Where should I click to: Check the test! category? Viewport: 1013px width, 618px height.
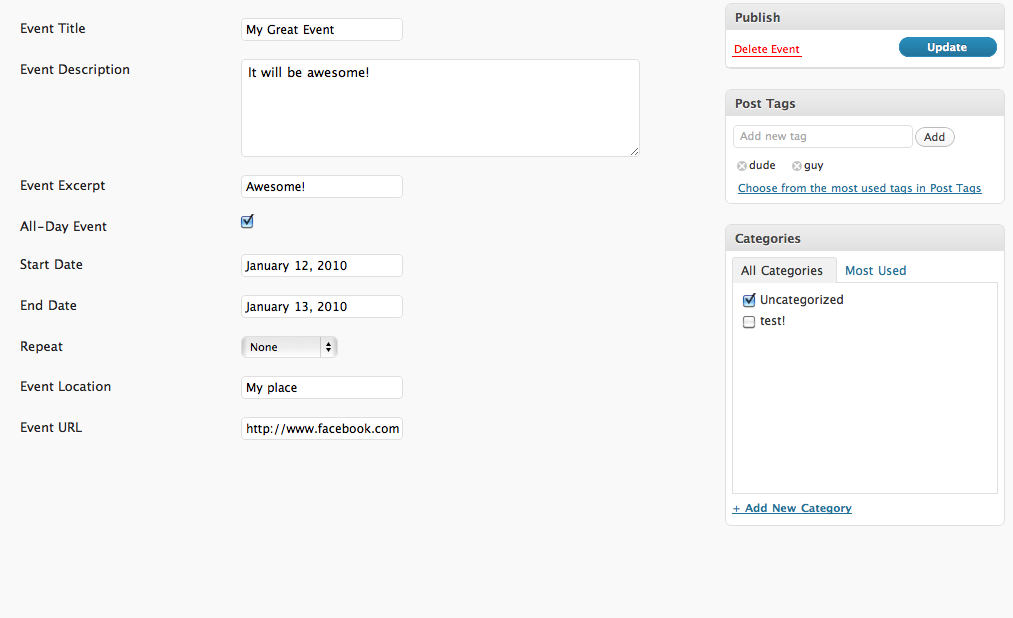[x=749, y=322]
